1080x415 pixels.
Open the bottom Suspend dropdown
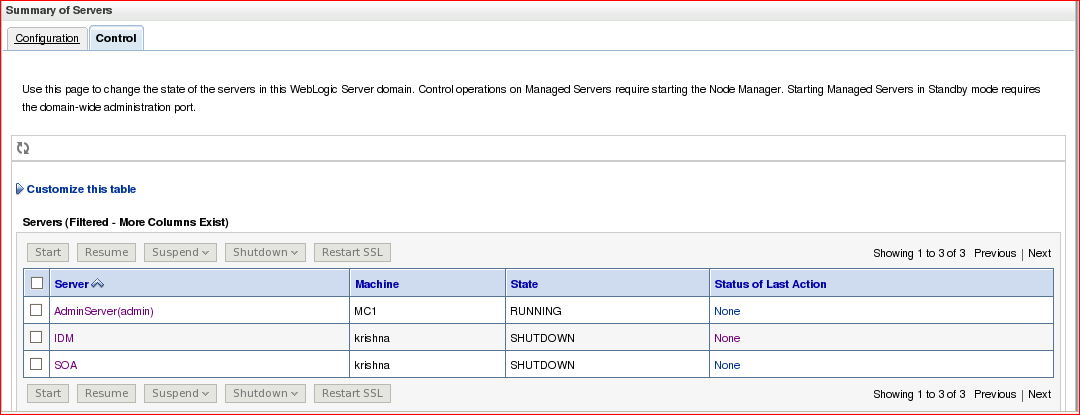180,394
